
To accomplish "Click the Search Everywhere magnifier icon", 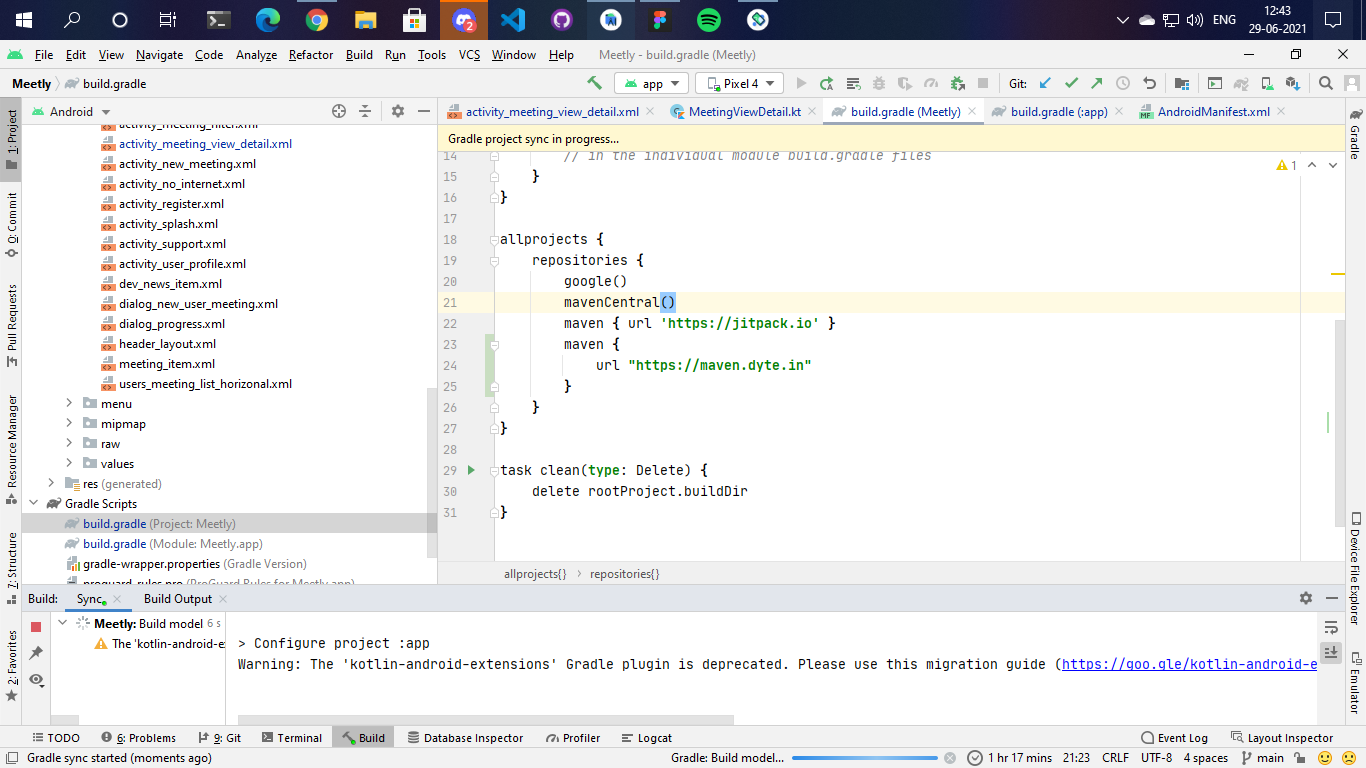I will pos(1326,84).
